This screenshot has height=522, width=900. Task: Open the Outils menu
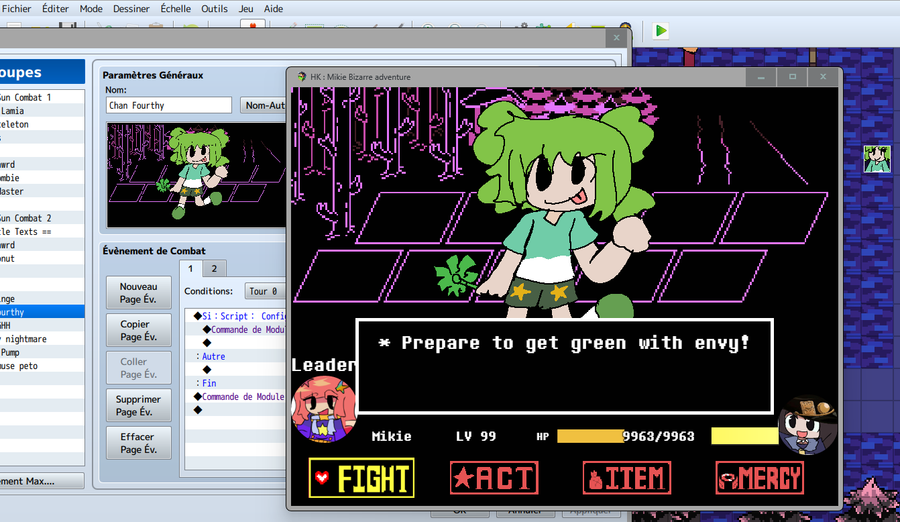coord(214,9)
